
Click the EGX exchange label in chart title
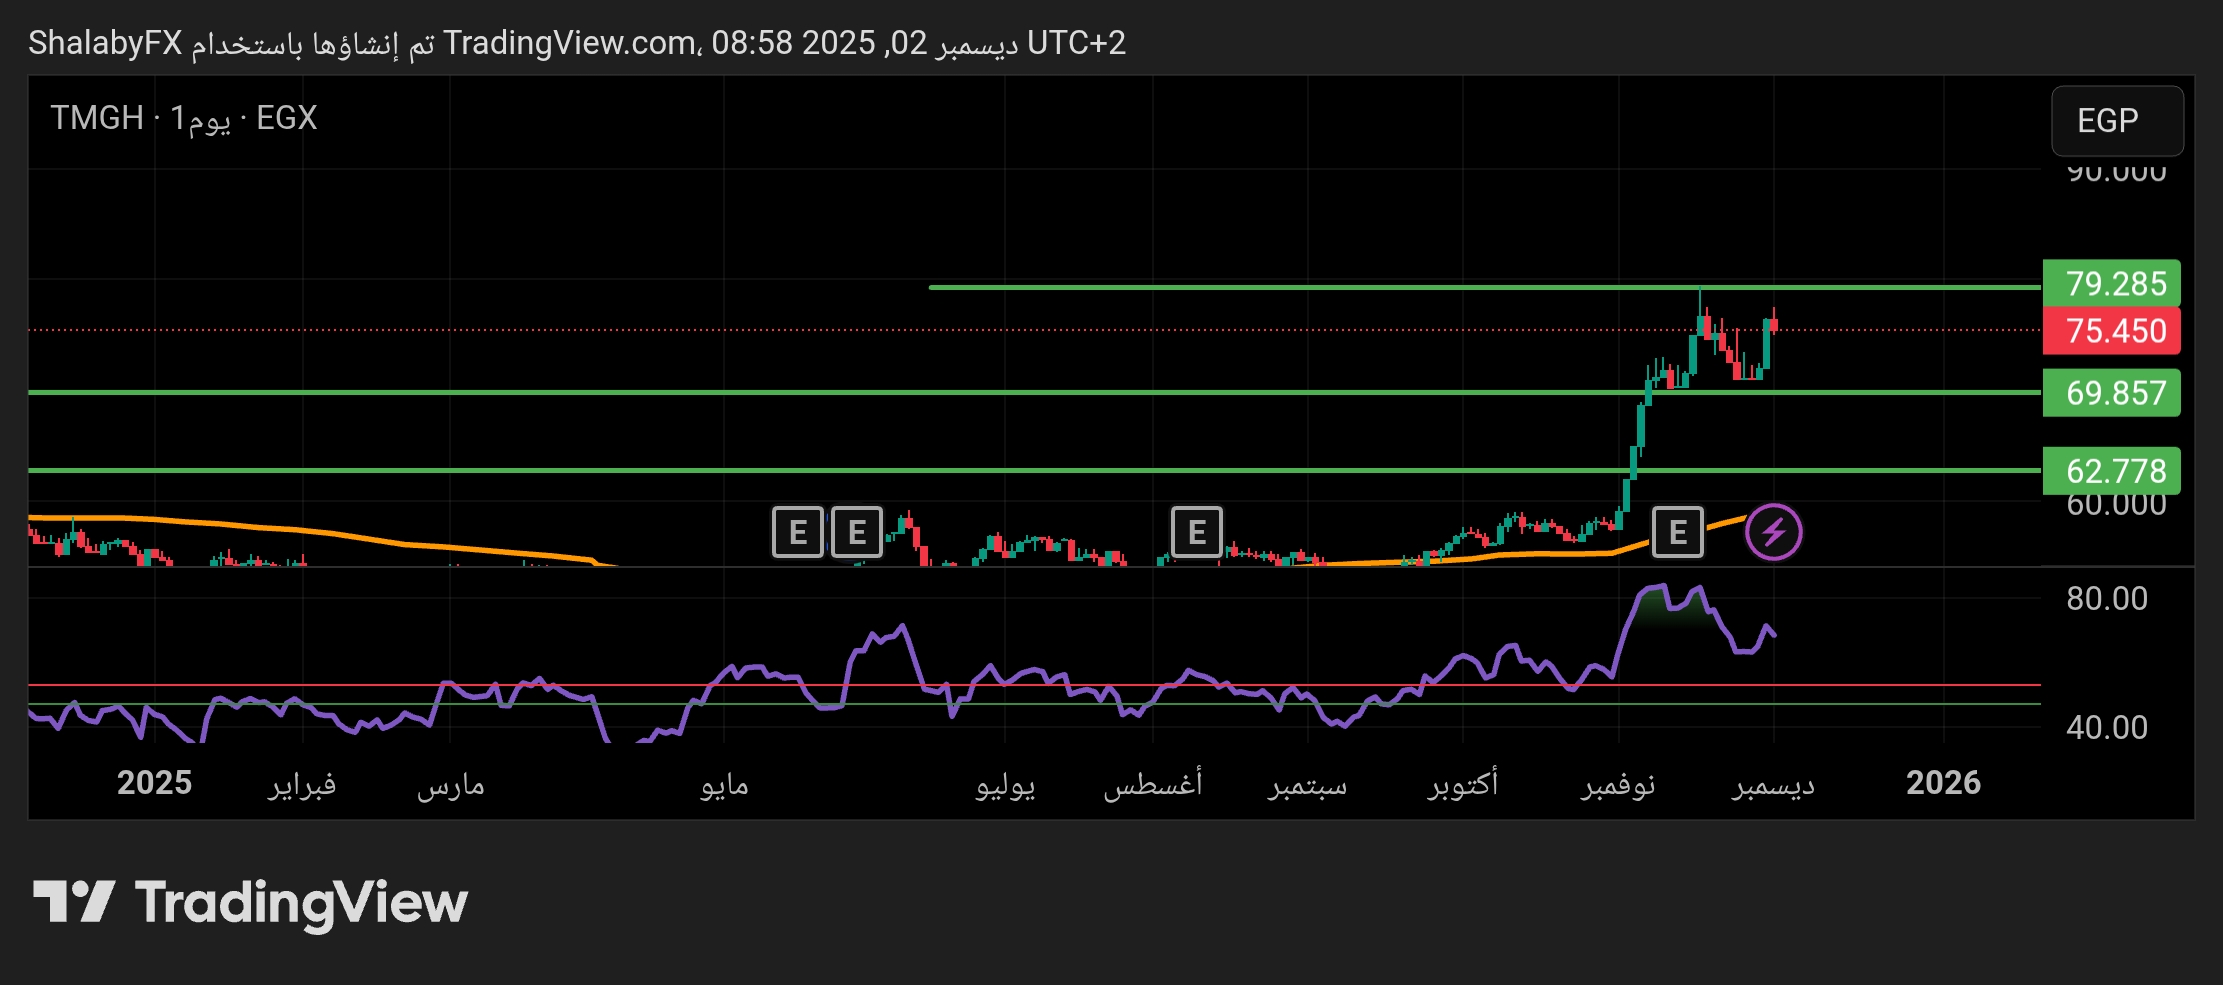point(286,118)
